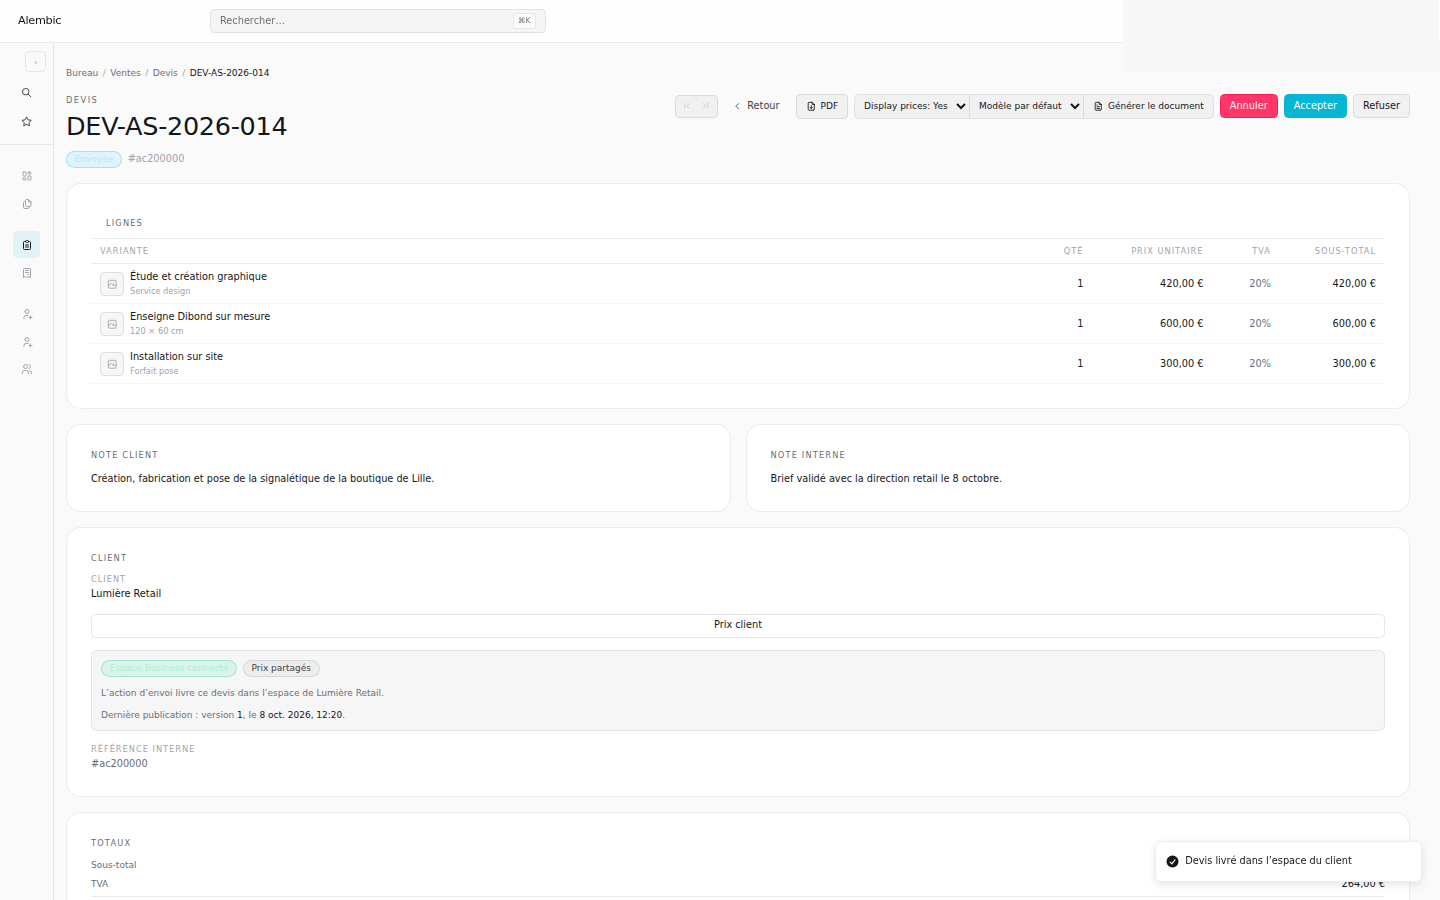Screen dimensions: 1440x900
Task: Open the receipt icon in the sidebar
Action: coord(27,273)
